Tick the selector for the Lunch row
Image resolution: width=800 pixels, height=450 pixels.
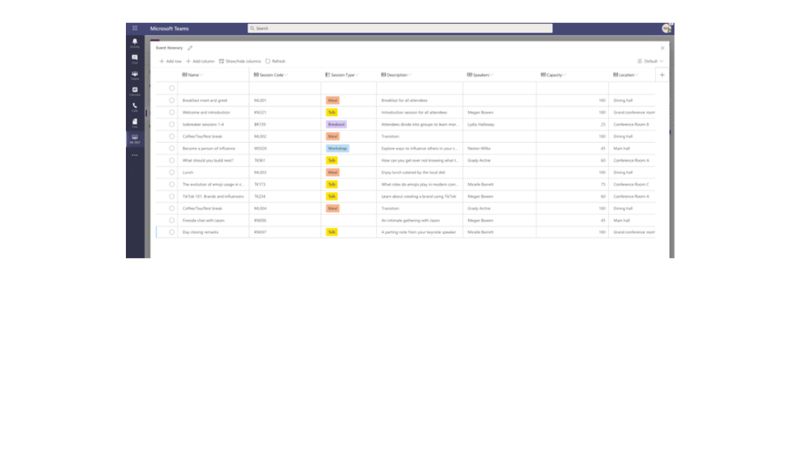171,172
